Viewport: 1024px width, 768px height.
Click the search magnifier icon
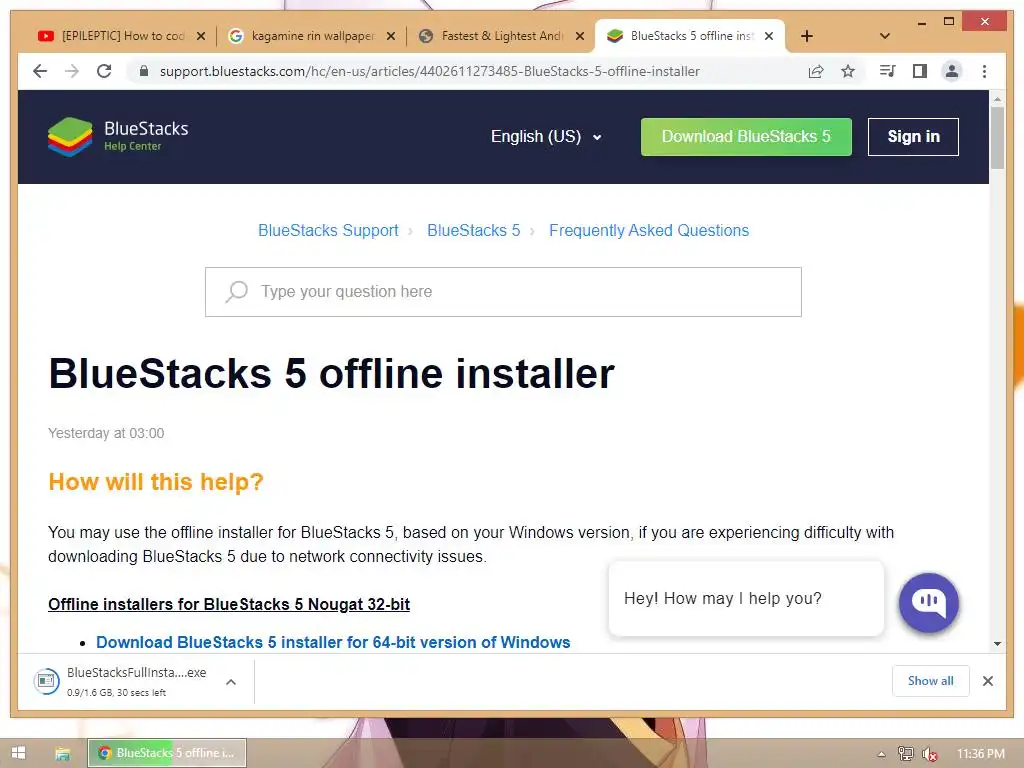[x=236, y=291]
